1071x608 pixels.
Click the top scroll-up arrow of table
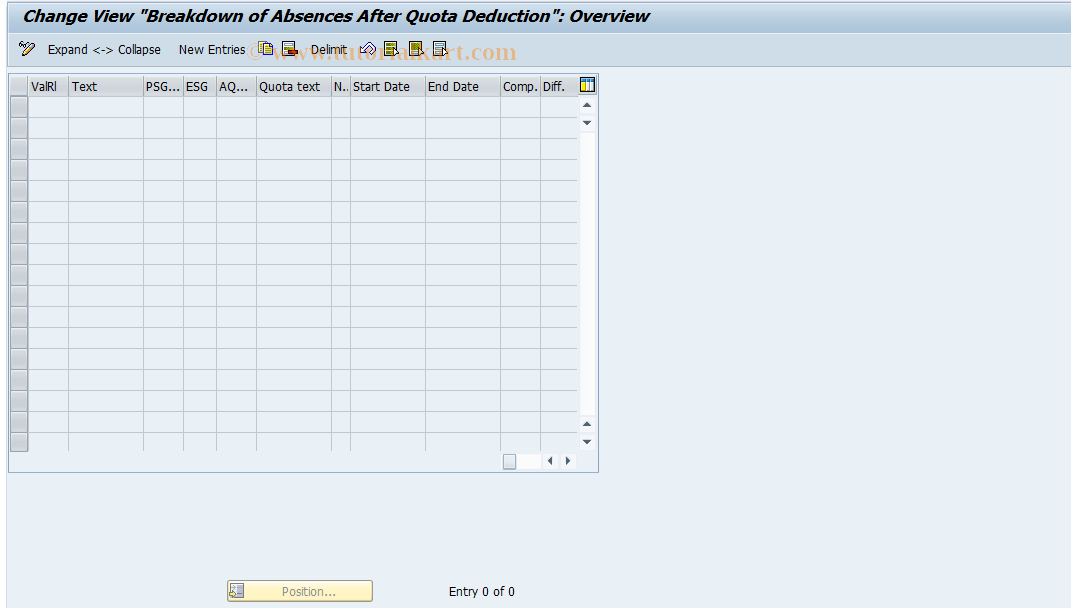coord(587,105)
